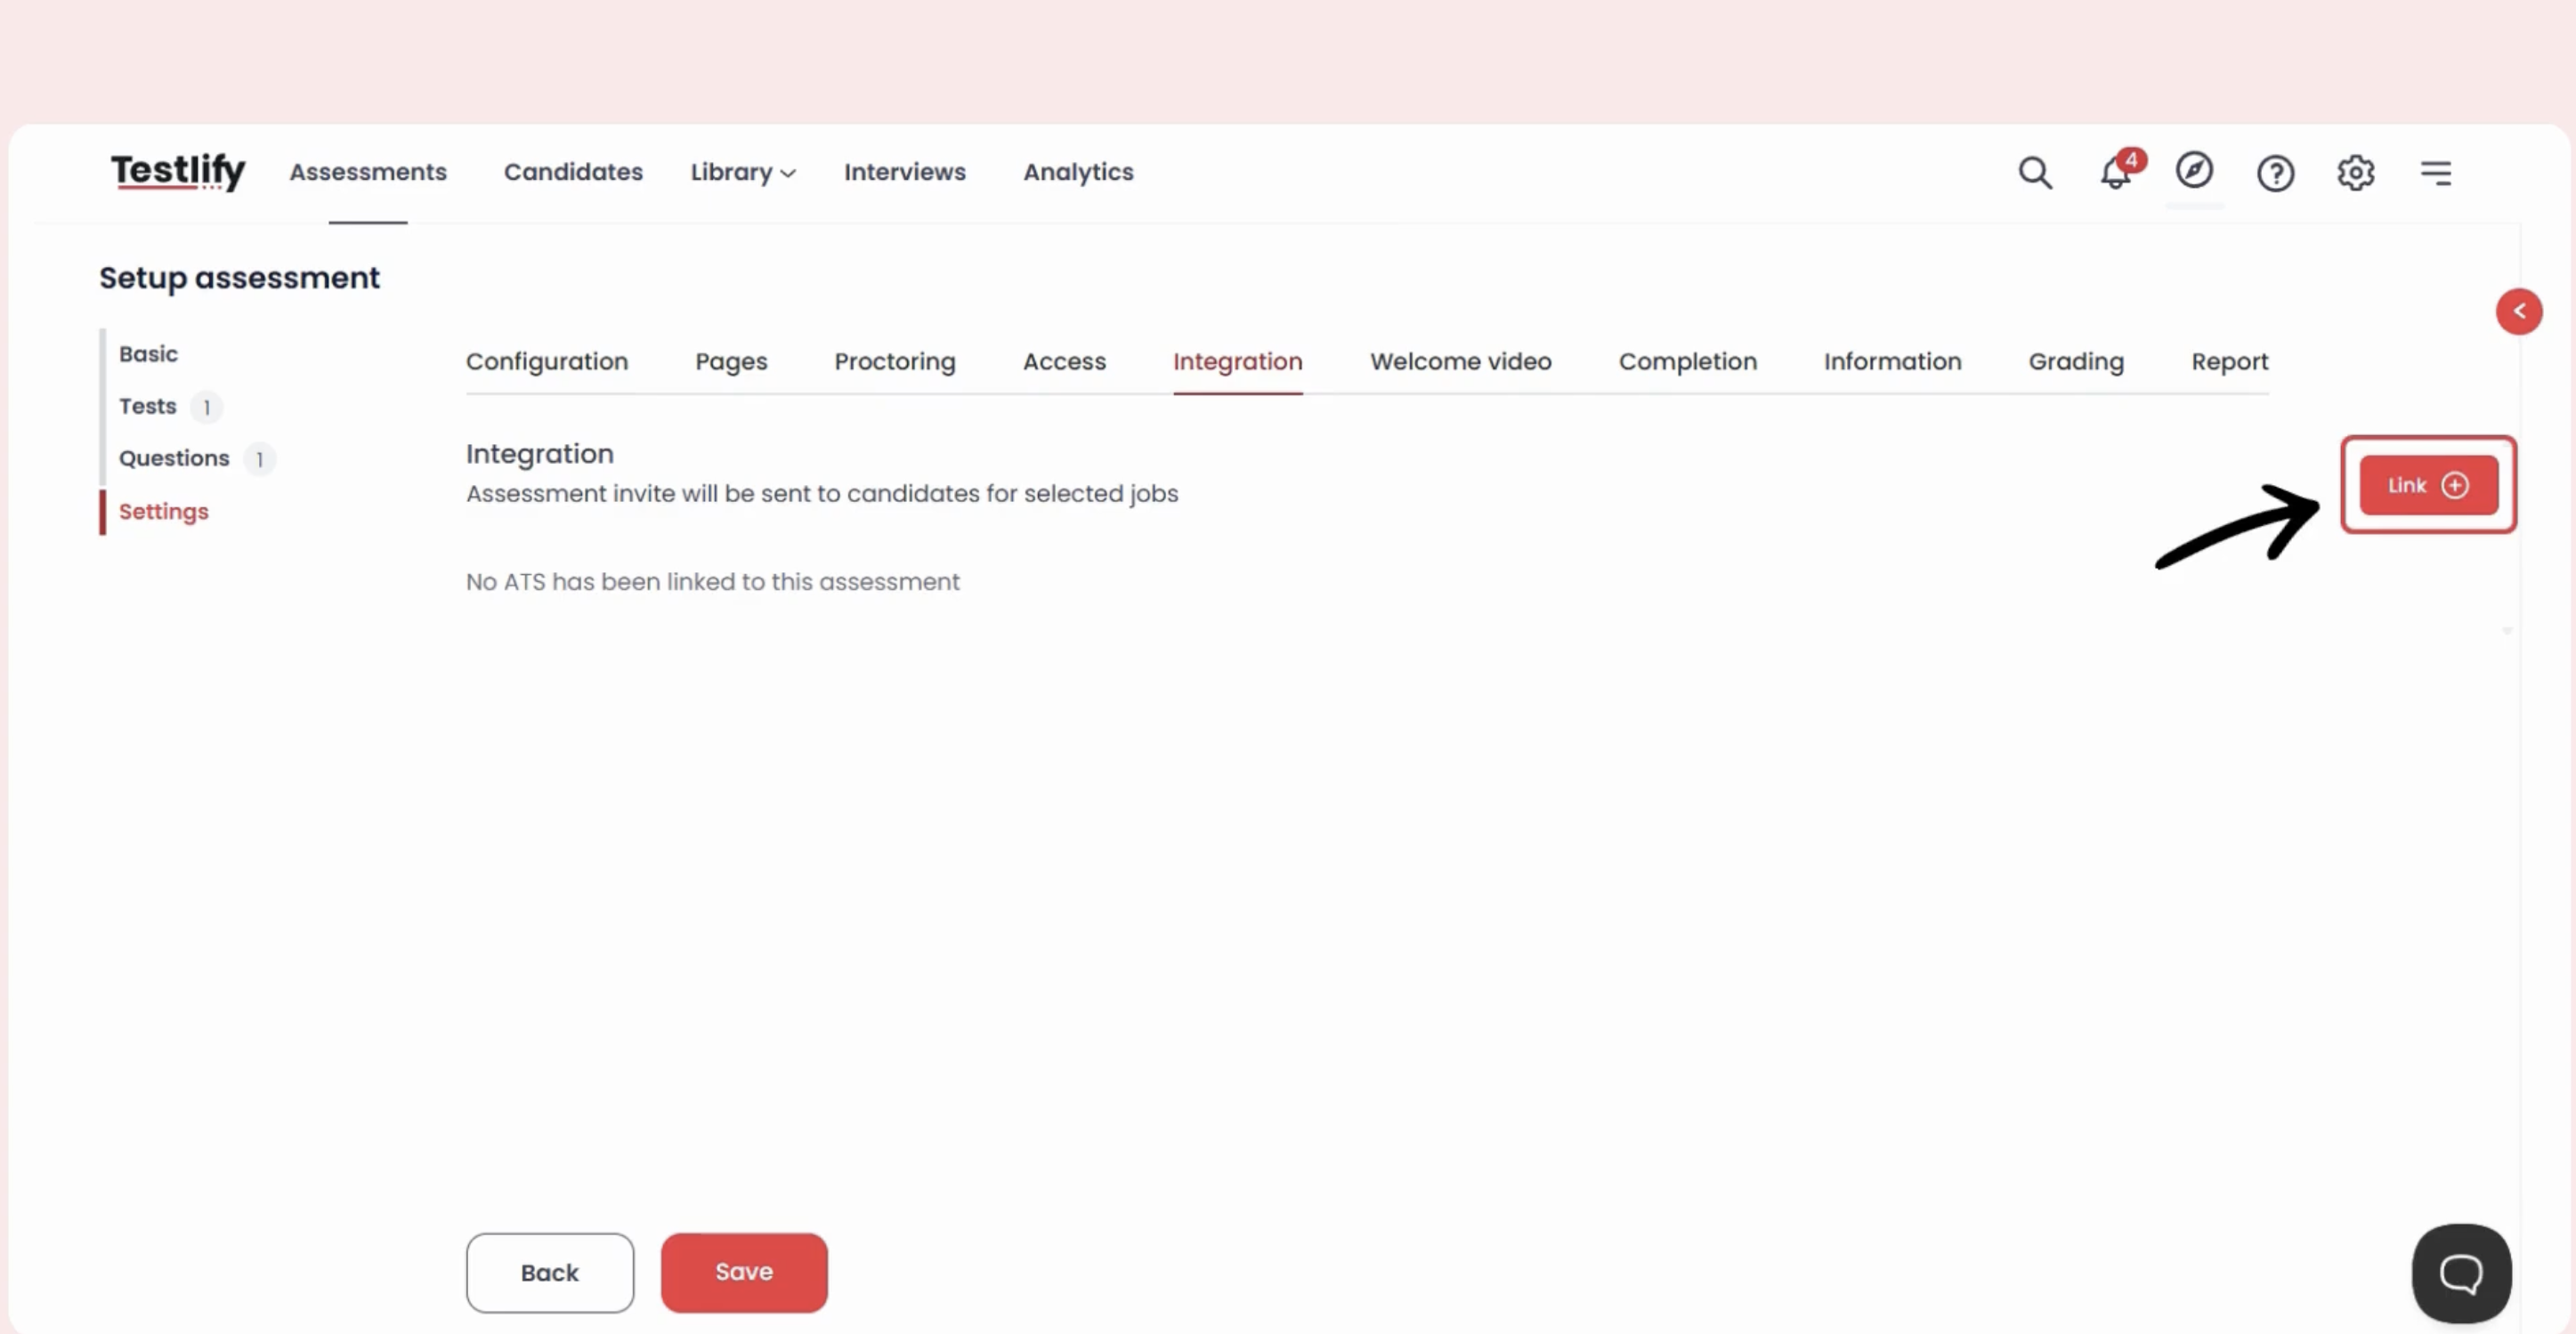Image resolution: width=2576 pixels, height=1334 pixels.
Task: Click the compass explore icon
Action: pyautogui.click(x=2194, y=171)
